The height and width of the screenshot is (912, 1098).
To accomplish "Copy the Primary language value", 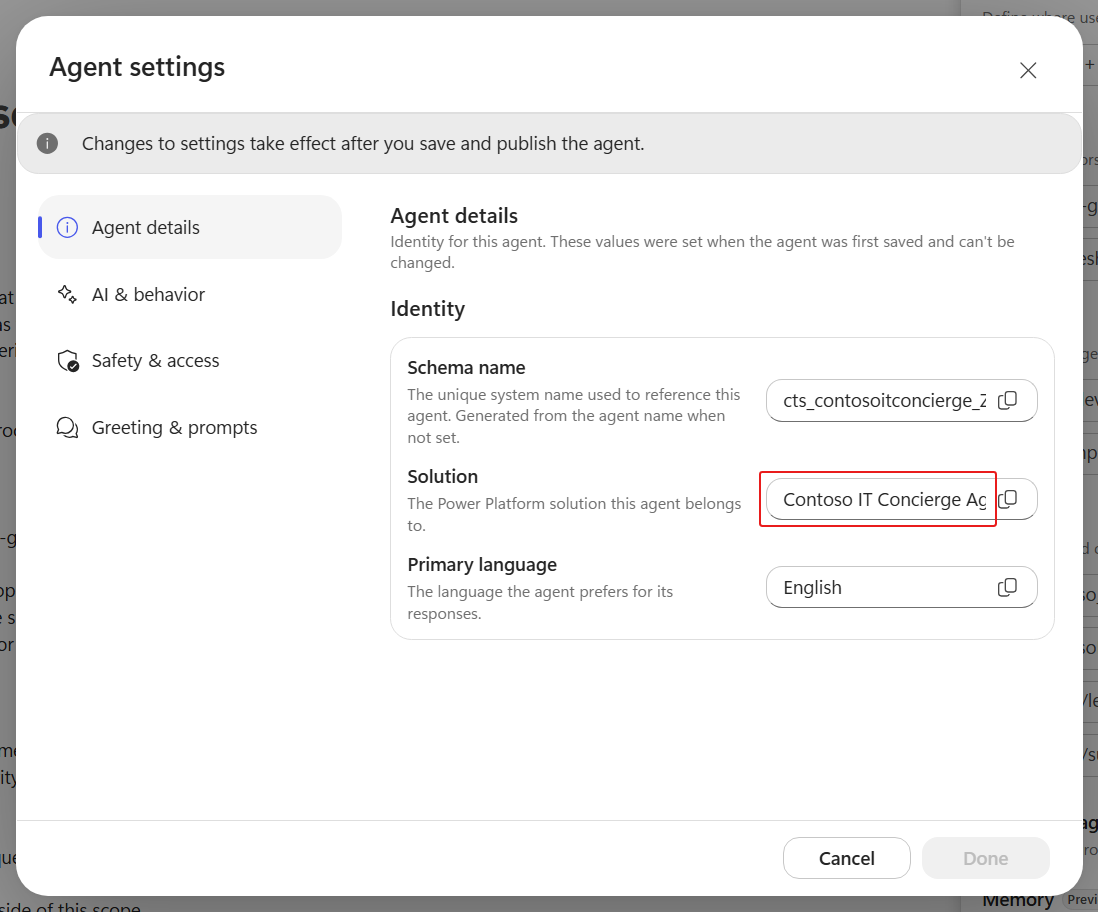I will [x=1007, y=587].
